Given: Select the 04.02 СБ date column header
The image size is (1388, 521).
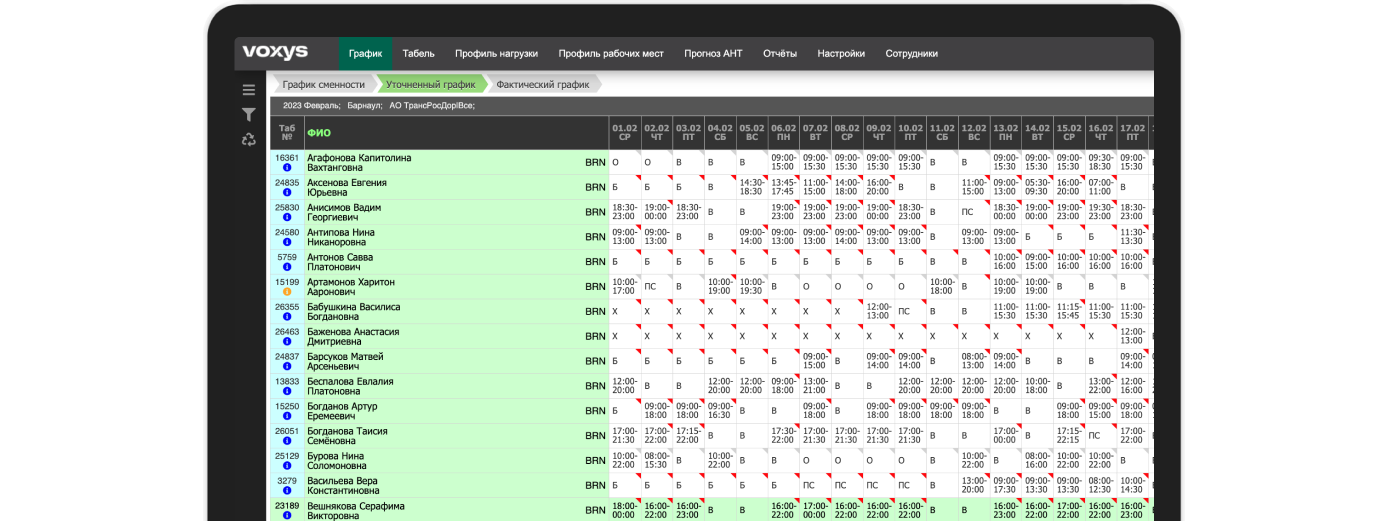Looking at the screenshot, I should click(720, 133).
